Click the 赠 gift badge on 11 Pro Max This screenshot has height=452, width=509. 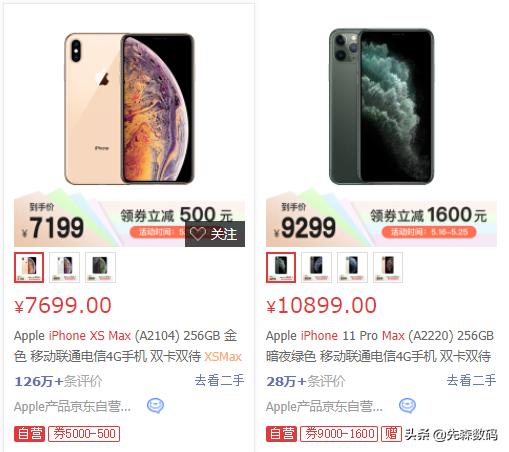click(x=391, y=434)
